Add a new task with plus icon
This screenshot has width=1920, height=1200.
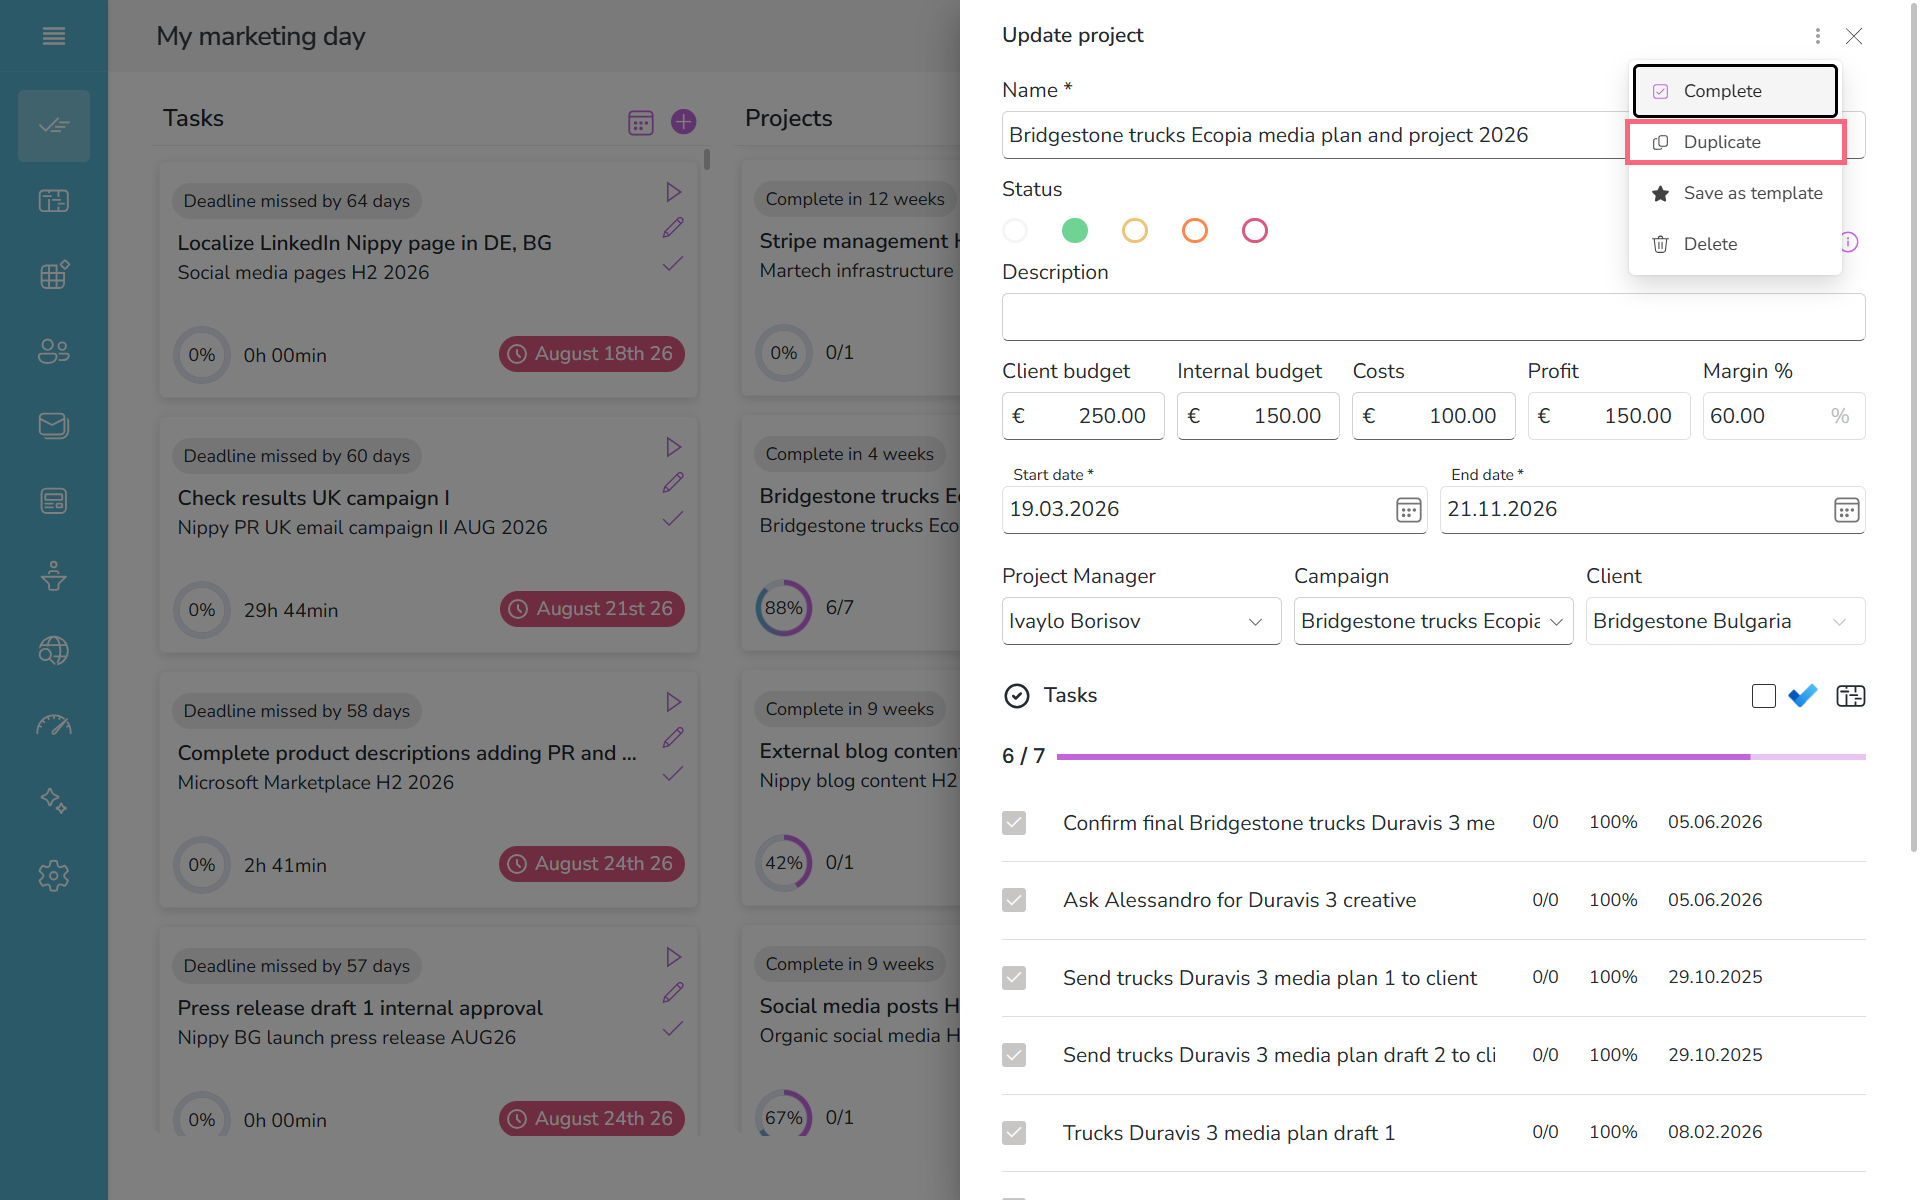tap(684, 122)
